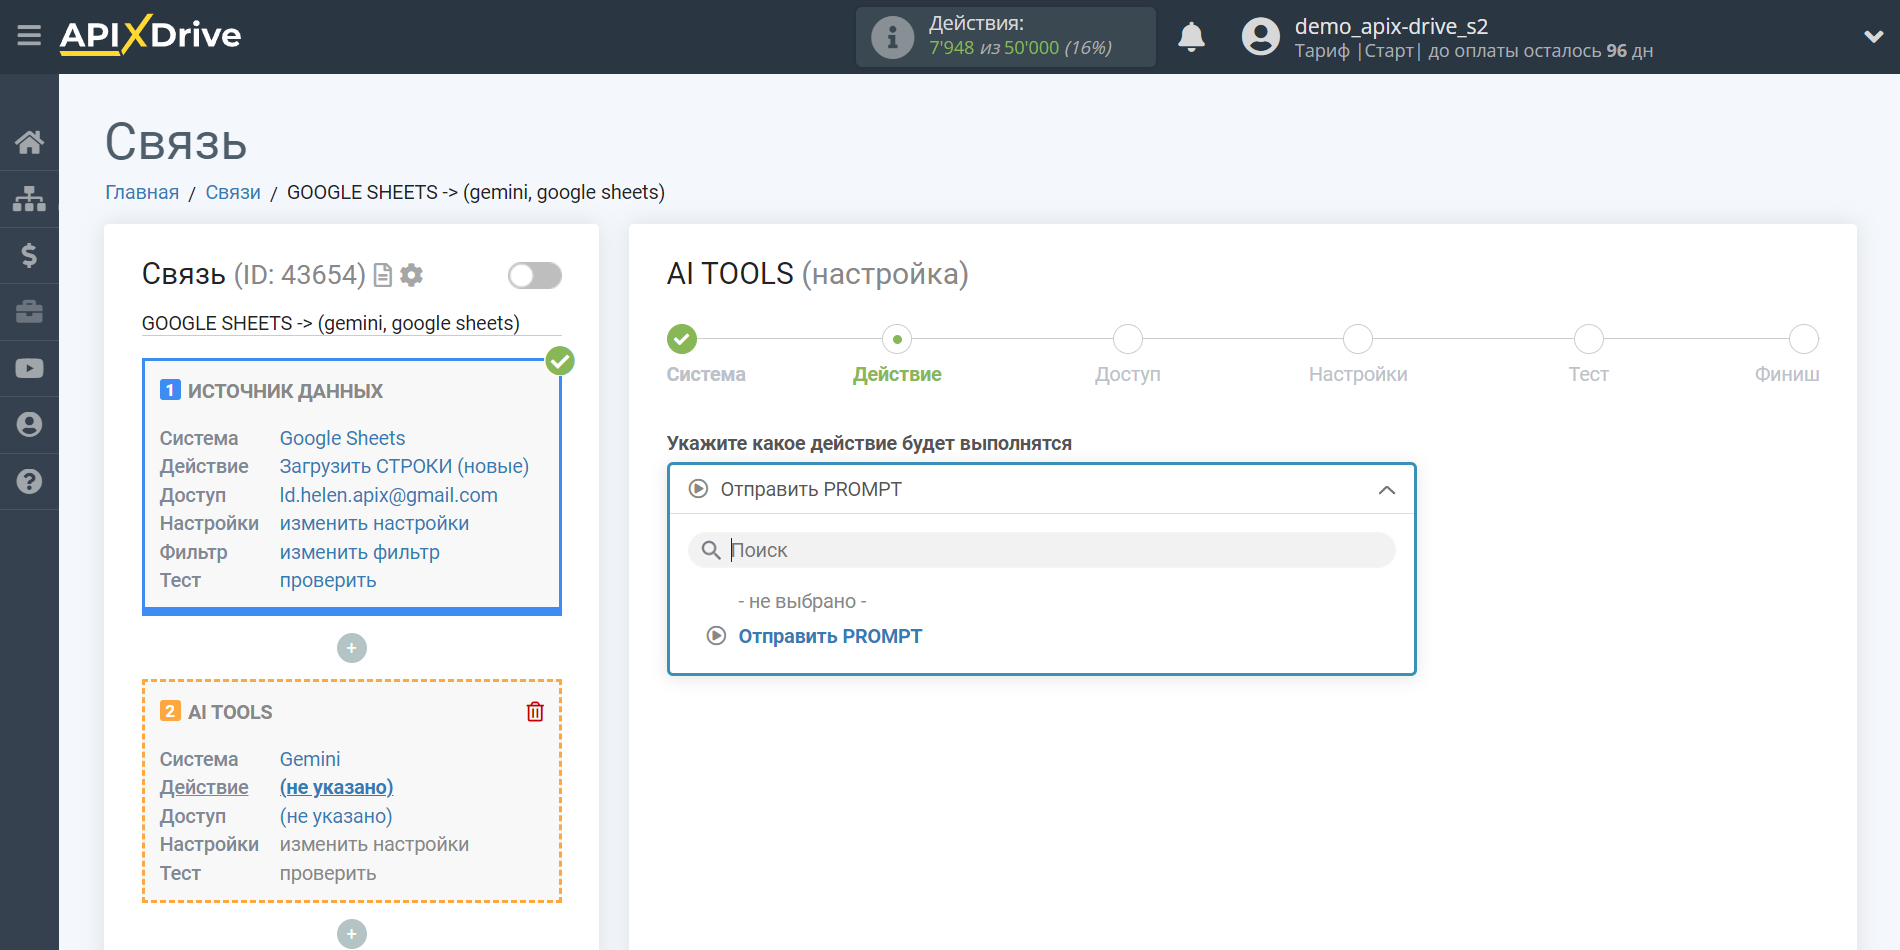
Task: Open the notifications bell
Action: [x=1191, y=37]
